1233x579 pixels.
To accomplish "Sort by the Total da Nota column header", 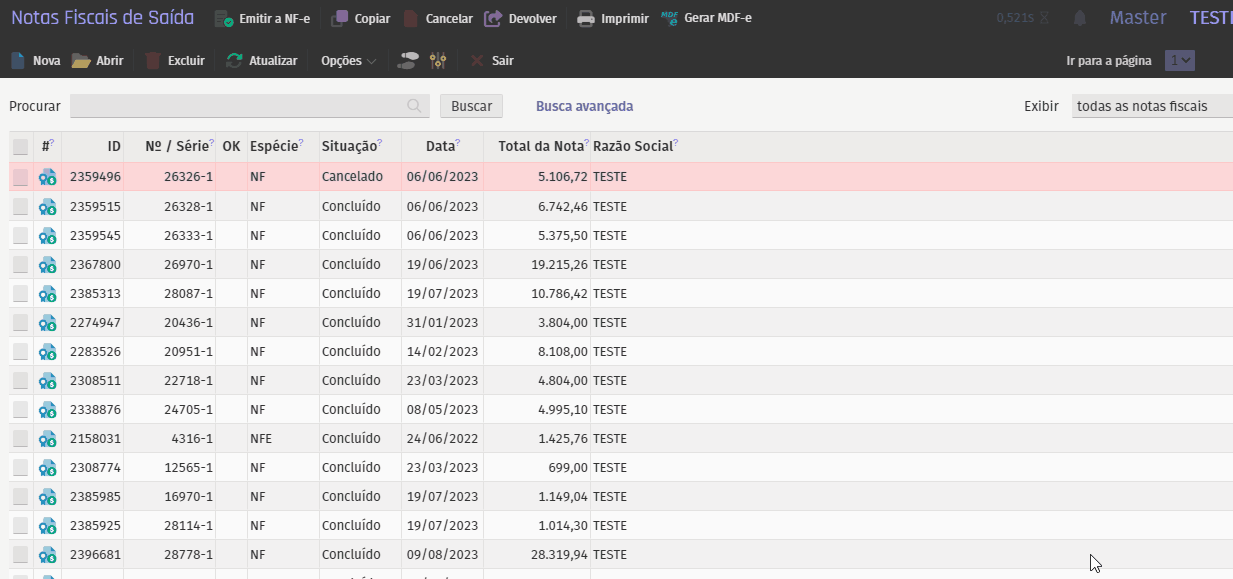I will click(541, 147).
